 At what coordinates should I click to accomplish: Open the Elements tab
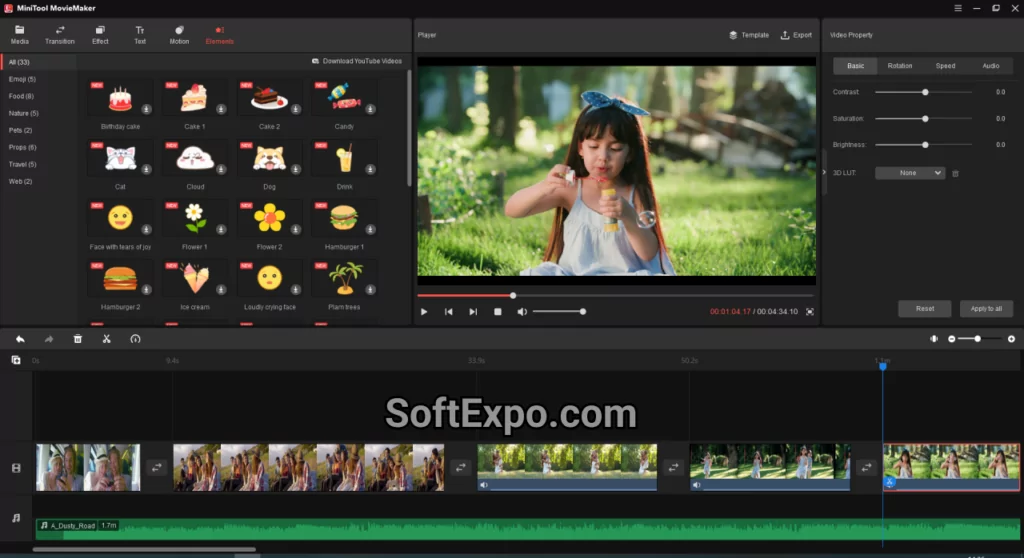coord(219,35)
